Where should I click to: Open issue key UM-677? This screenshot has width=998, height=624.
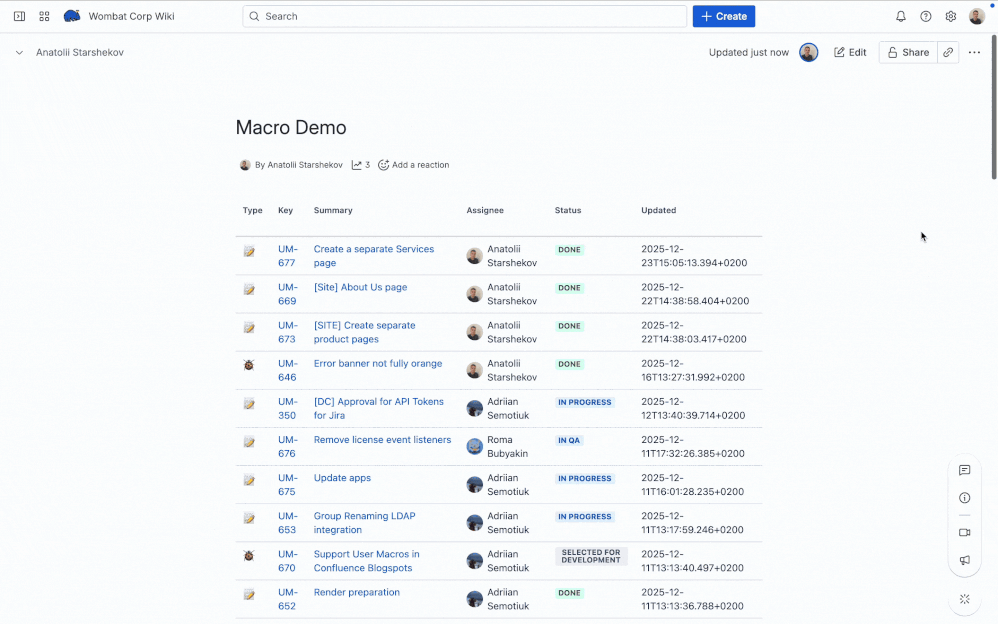287,256
